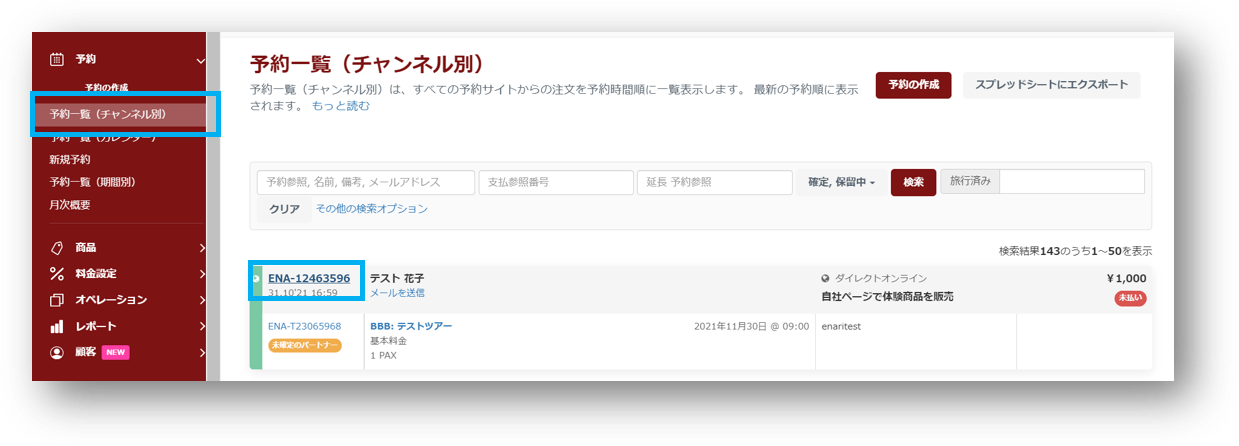The height and width of the screenshot is (446, 1239).
Task: Click the copy icon for オペレーション
Action: click(x=57, y=300)
